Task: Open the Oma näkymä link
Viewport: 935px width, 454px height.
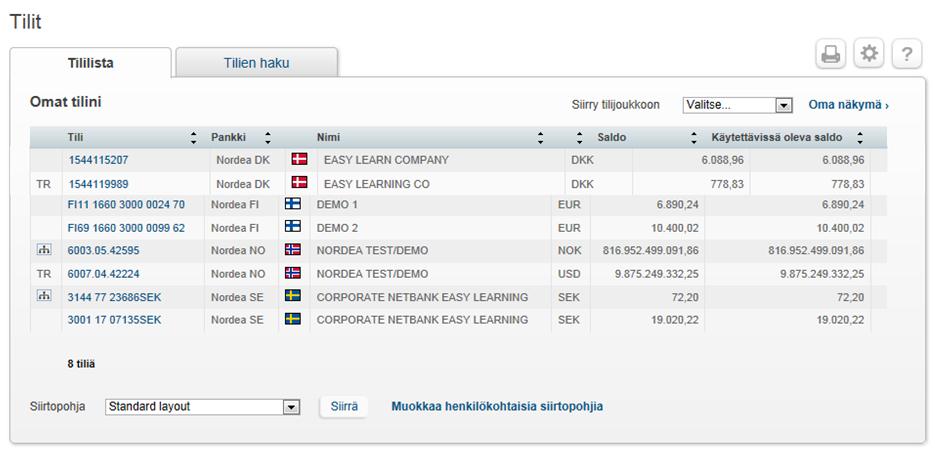Action: (x=849, y=105)
